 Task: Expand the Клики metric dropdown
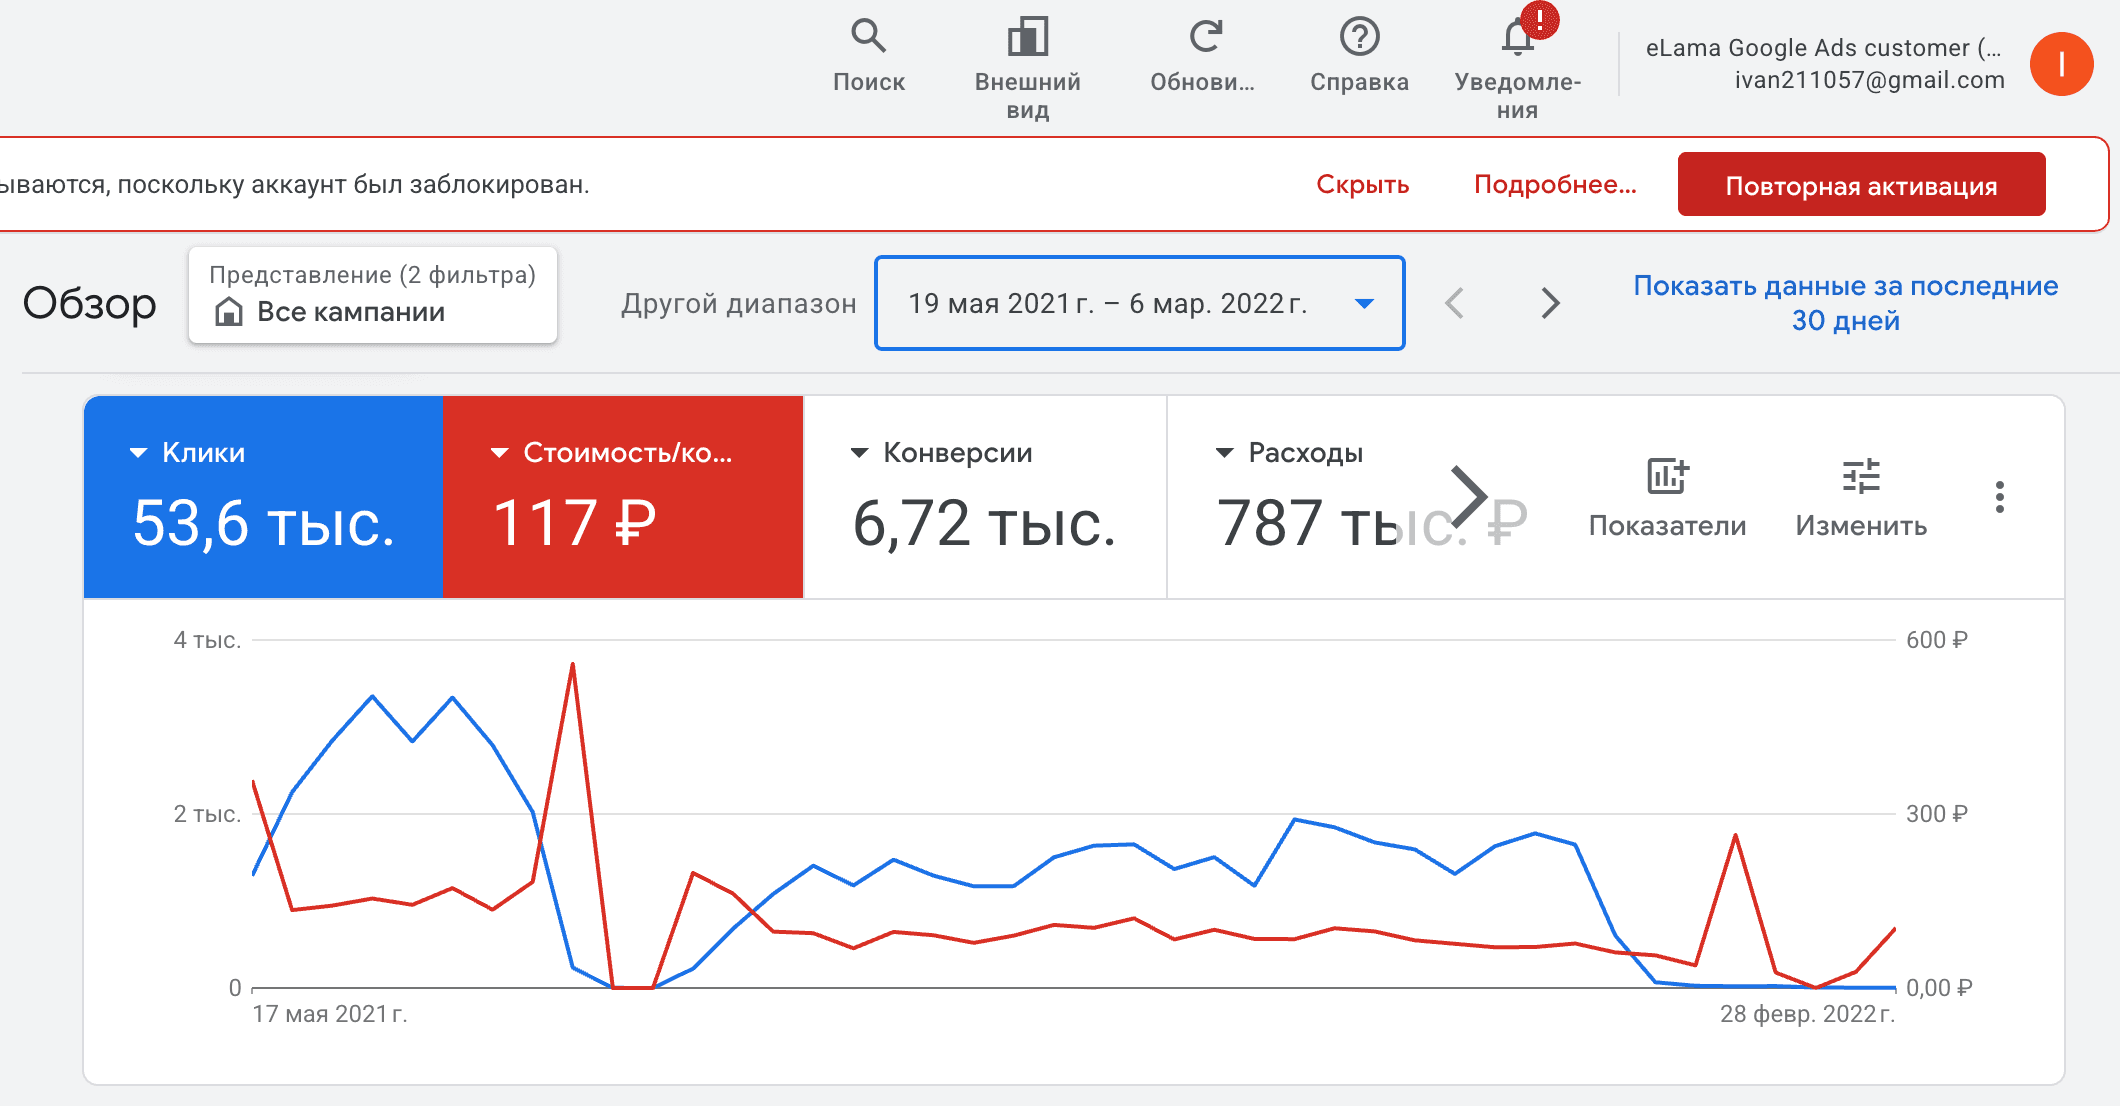click(139, 453)
